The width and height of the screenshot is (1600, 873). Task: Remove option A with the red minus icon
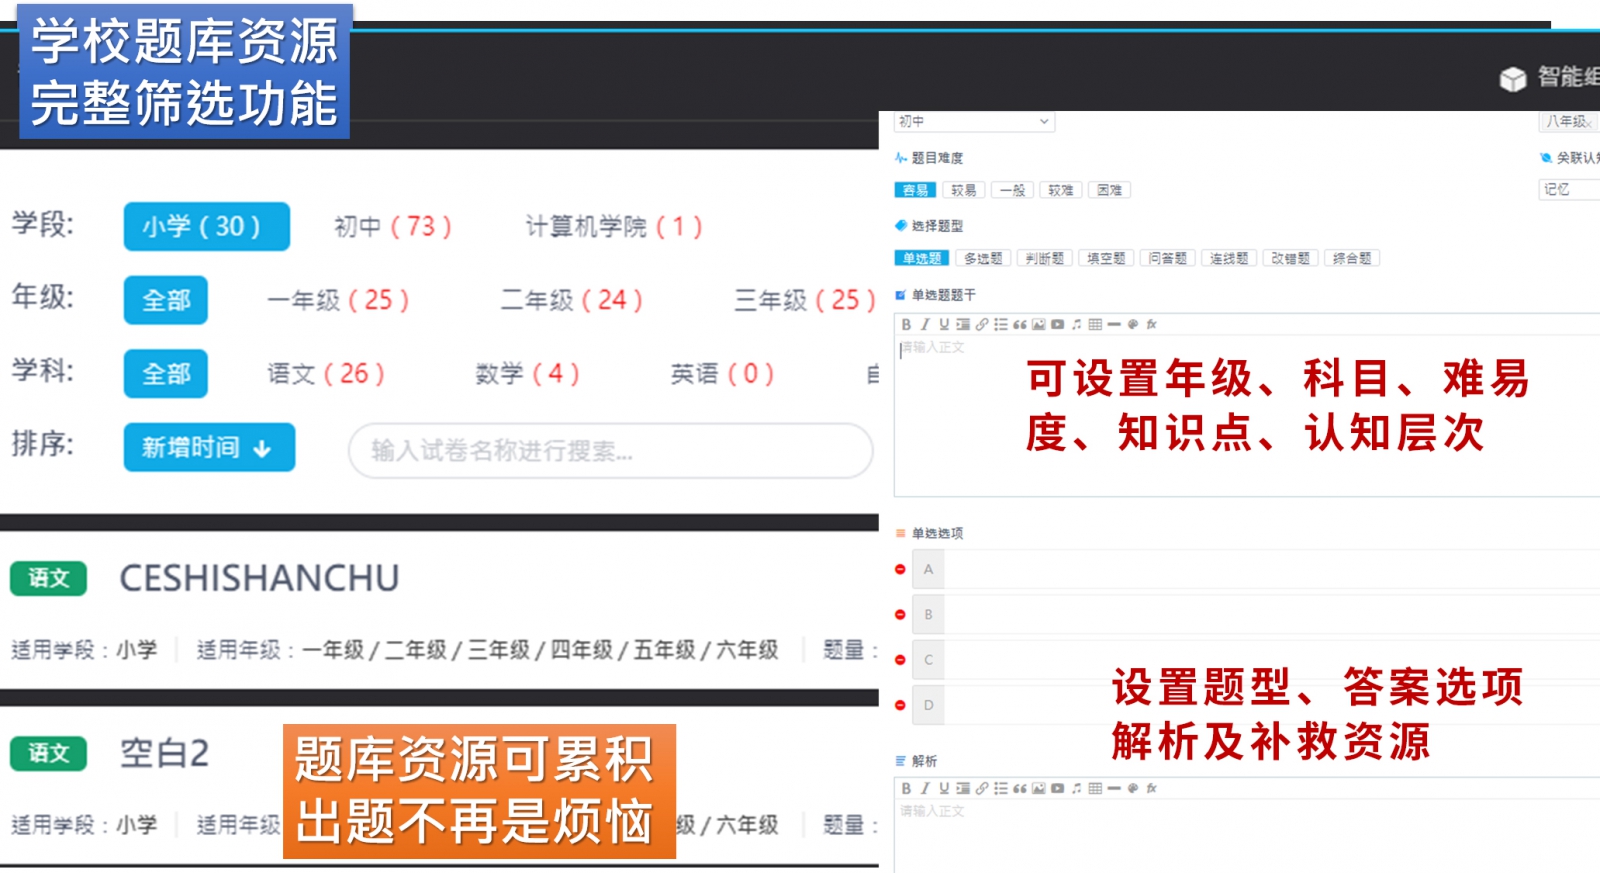(x=900, y=569)
